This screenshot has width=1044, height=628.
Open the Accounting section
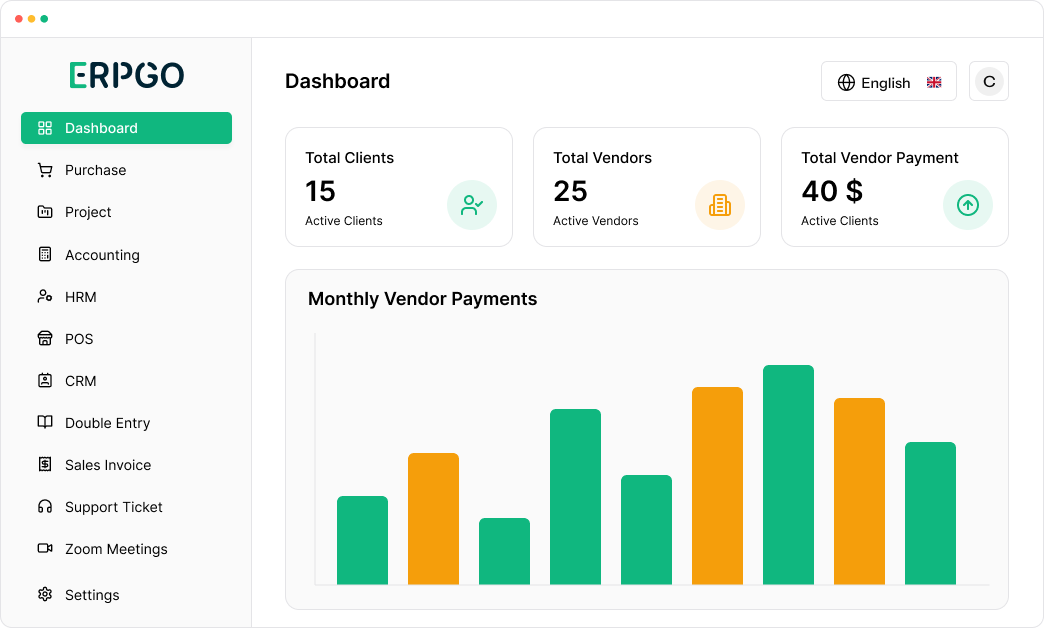tap(127, 254)
